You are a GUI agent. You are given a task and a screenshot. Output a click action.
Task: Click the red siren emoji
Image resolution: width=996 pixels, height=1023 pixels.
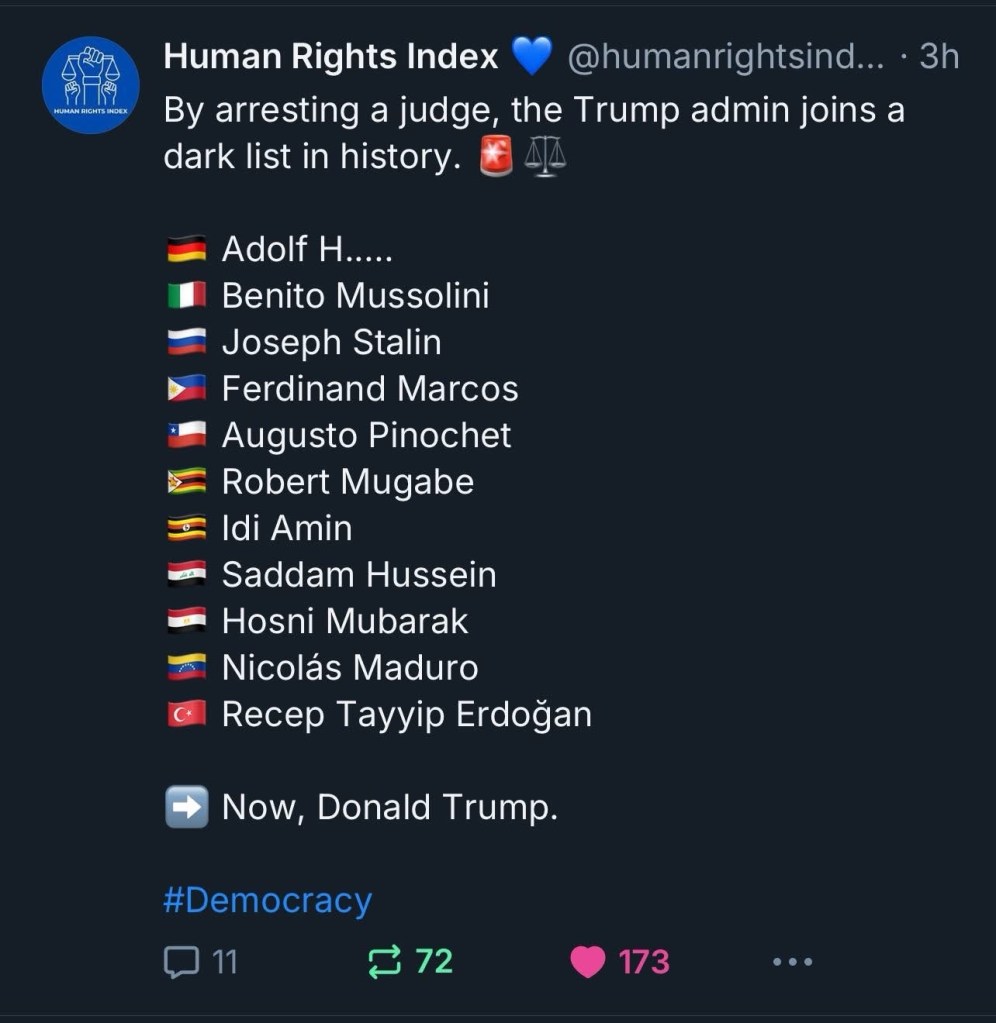[x=496, y=158]
